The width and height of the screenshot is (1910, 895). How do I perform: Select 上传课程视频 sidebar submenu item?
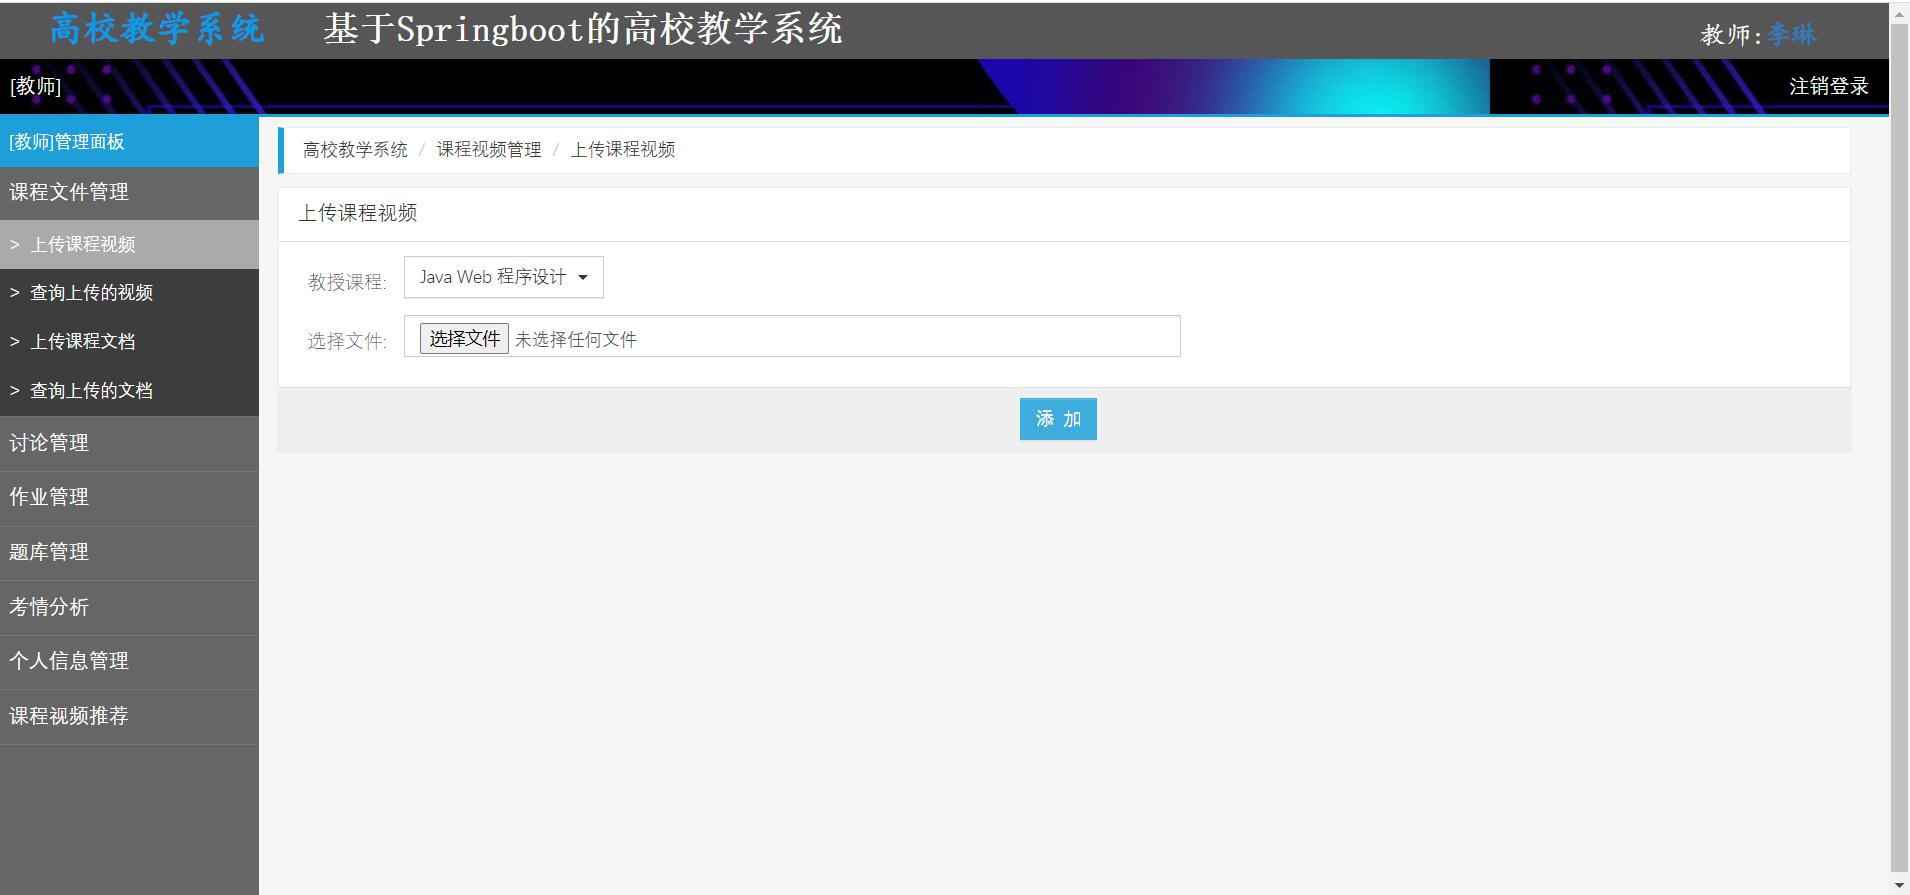pyautogui.click(x=129, y=244)
